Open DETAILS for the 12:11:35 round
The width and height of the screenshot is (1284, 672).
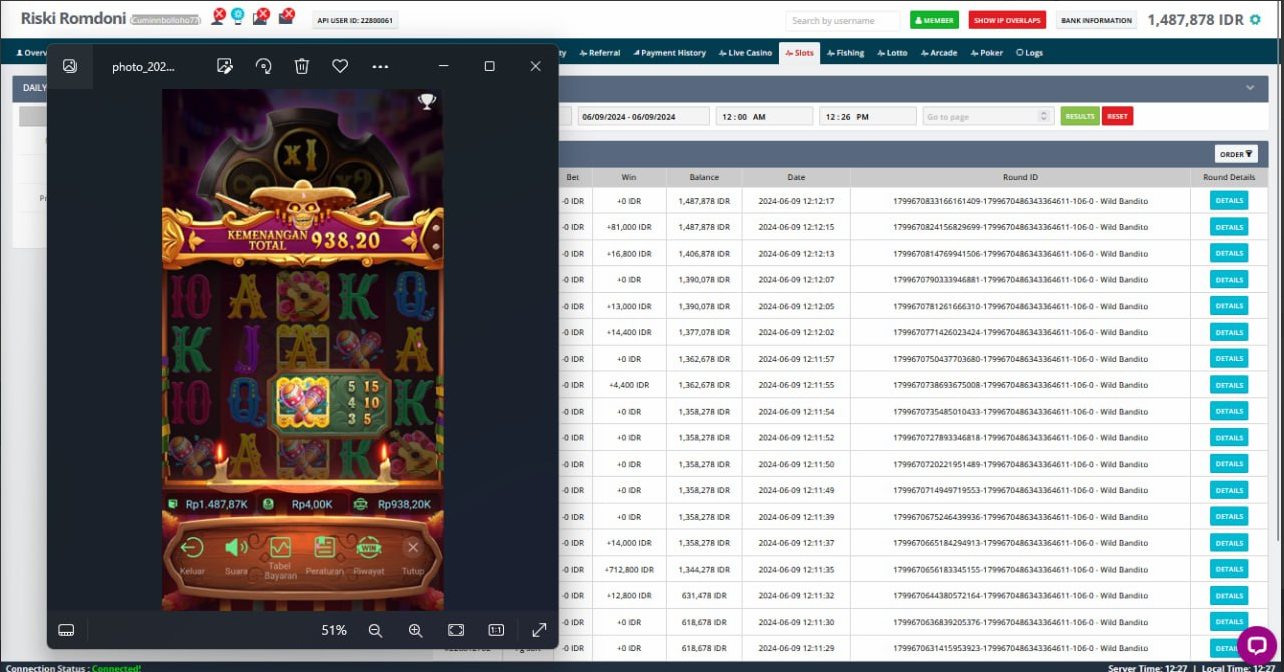[1229, 569]
